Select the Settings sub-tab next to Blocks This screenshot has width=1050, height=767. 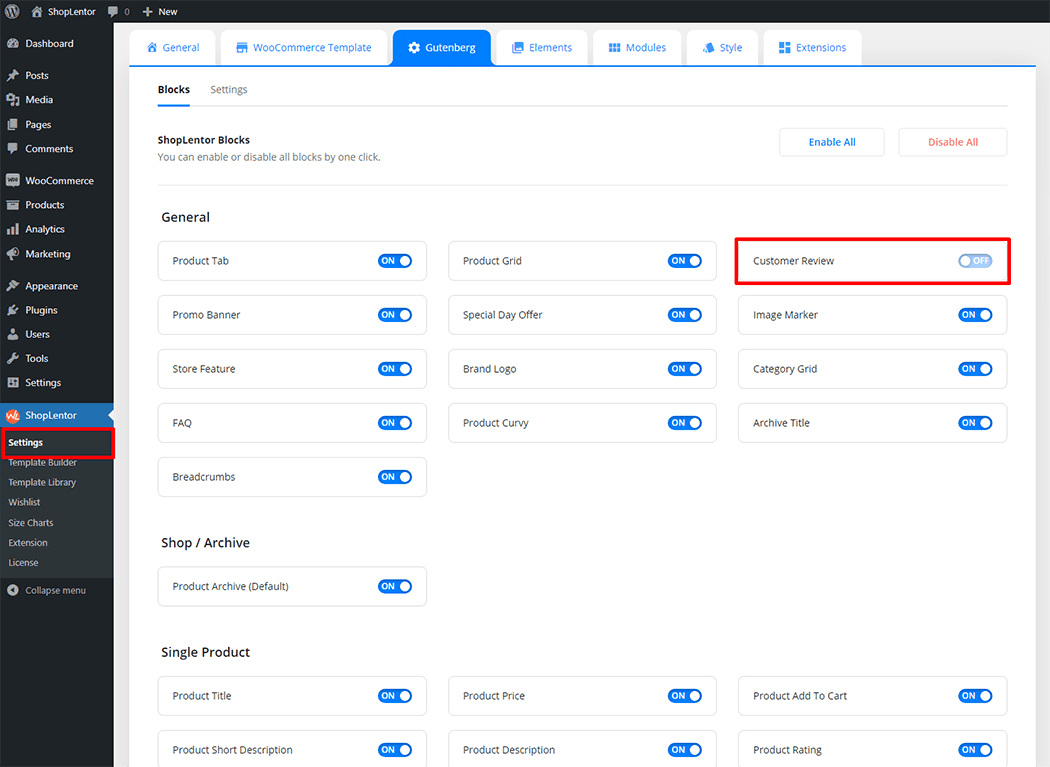(x=228, y=90)
